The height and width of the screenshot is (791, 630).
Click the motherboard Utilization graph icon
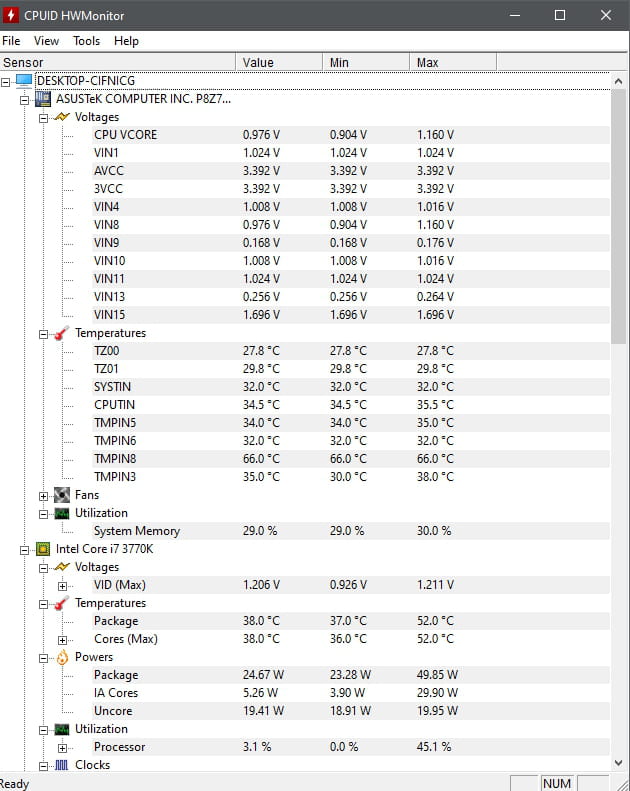pos(62,513)
